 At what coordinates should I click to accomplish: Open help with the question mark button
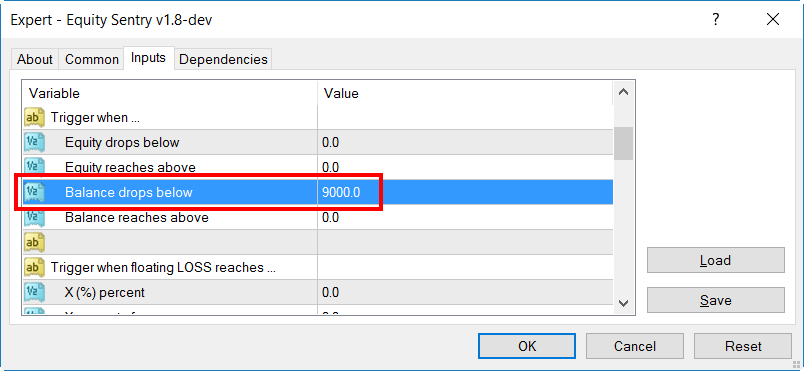click(x=716, y=20)
